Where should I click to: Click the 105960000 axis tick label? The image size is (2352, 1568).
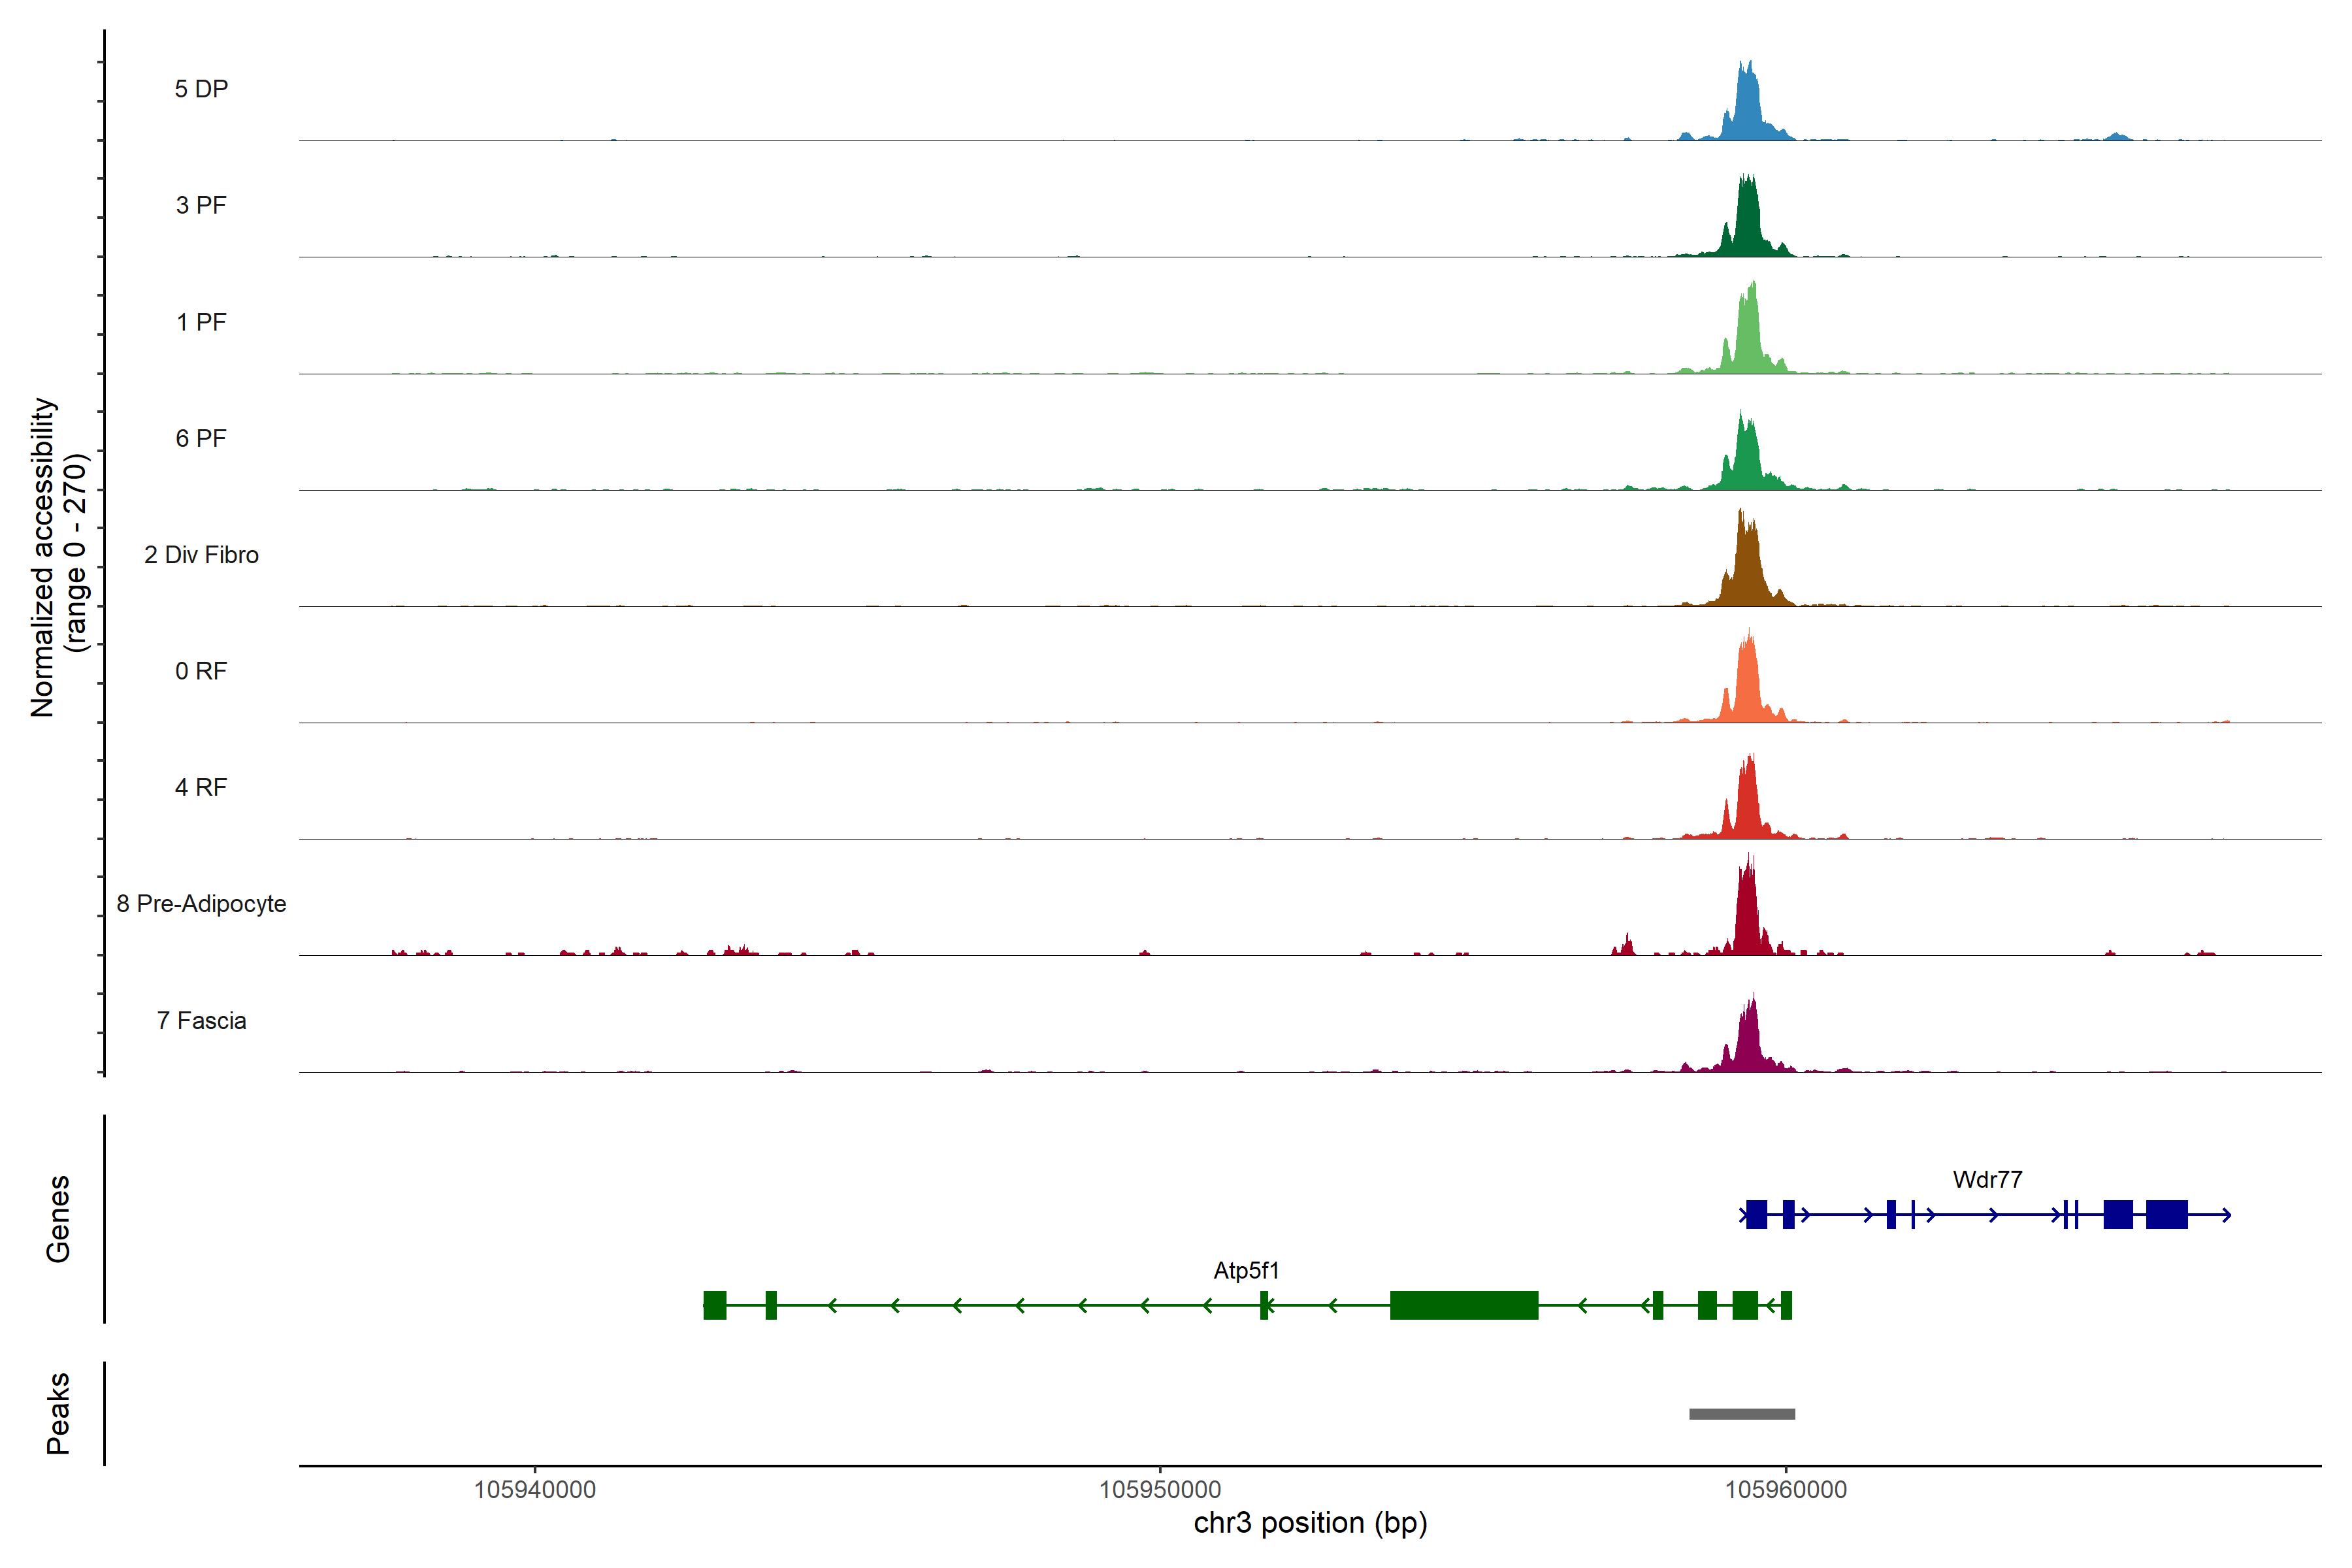point(1785,1489)
